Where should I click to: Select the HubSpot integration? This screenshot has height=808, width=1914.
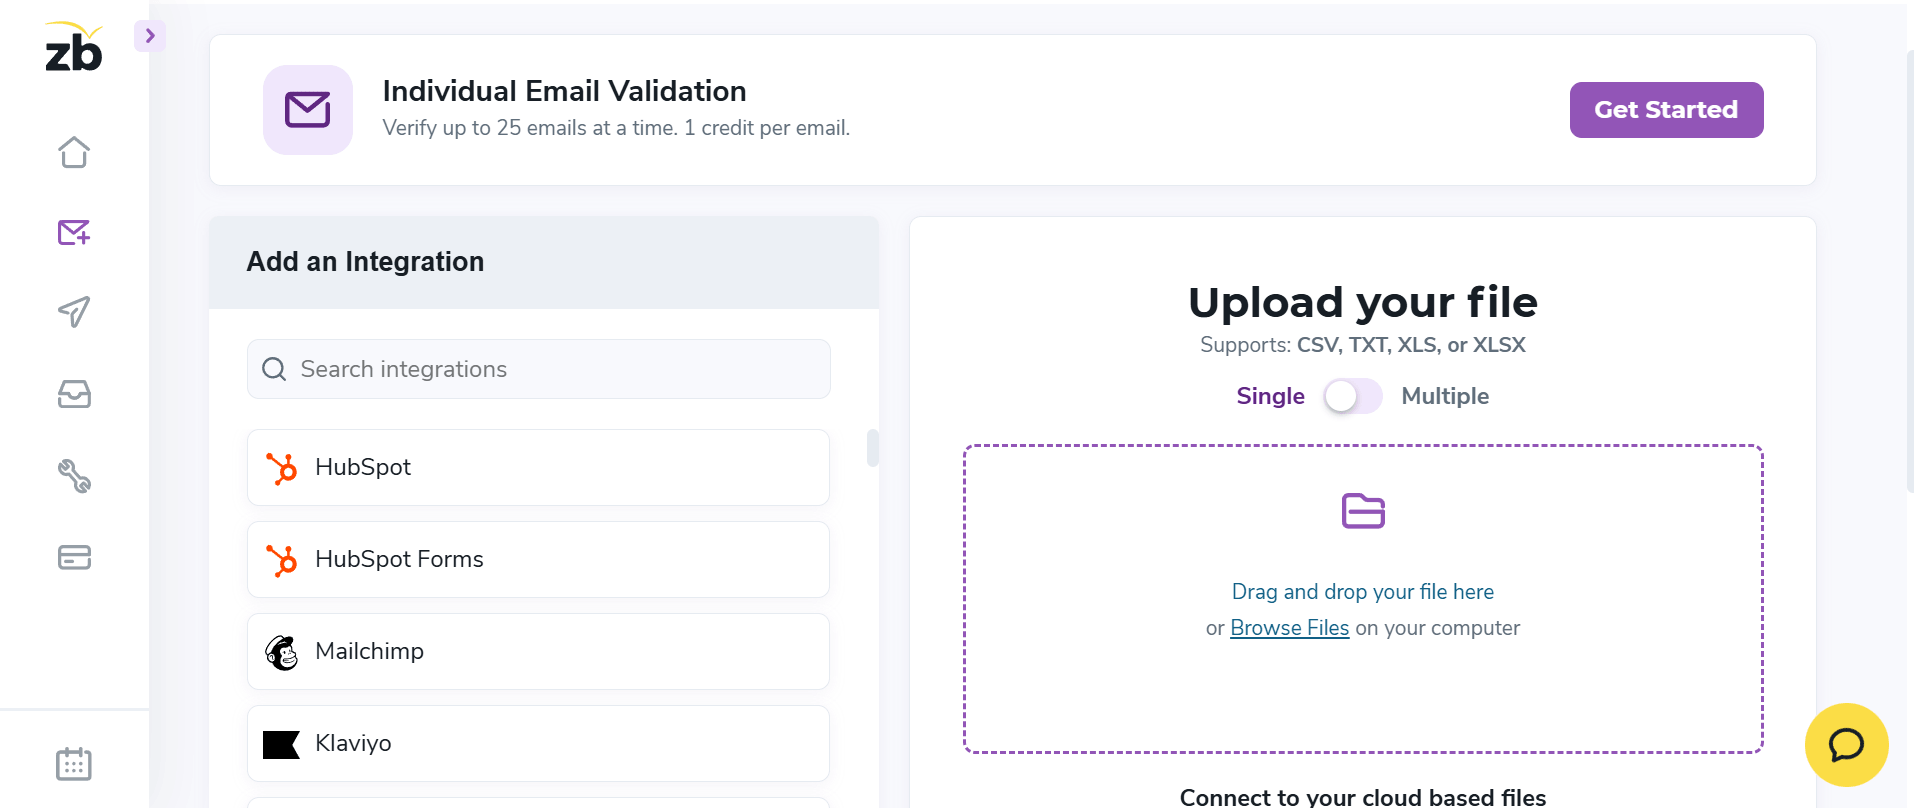(539, 467)
